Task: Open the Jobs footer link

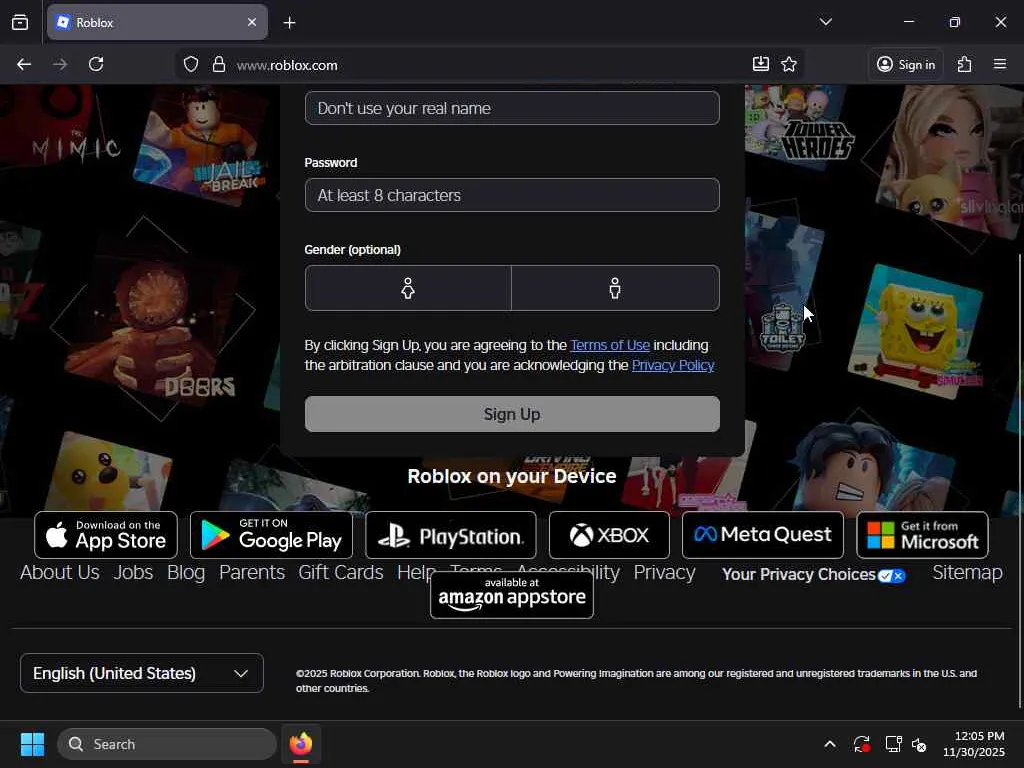Action: tap(133, 573)
